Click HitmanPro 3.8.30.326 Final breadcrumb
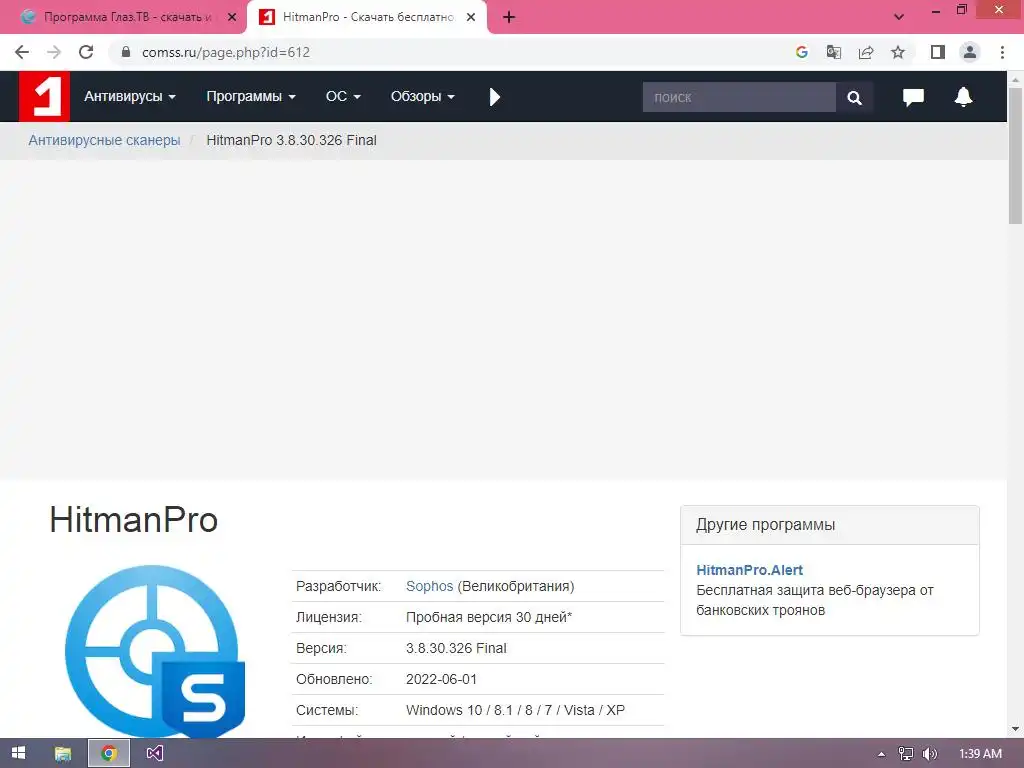Image resolution: width=1024 pixels, height=768 pixels. pos(291,140)
